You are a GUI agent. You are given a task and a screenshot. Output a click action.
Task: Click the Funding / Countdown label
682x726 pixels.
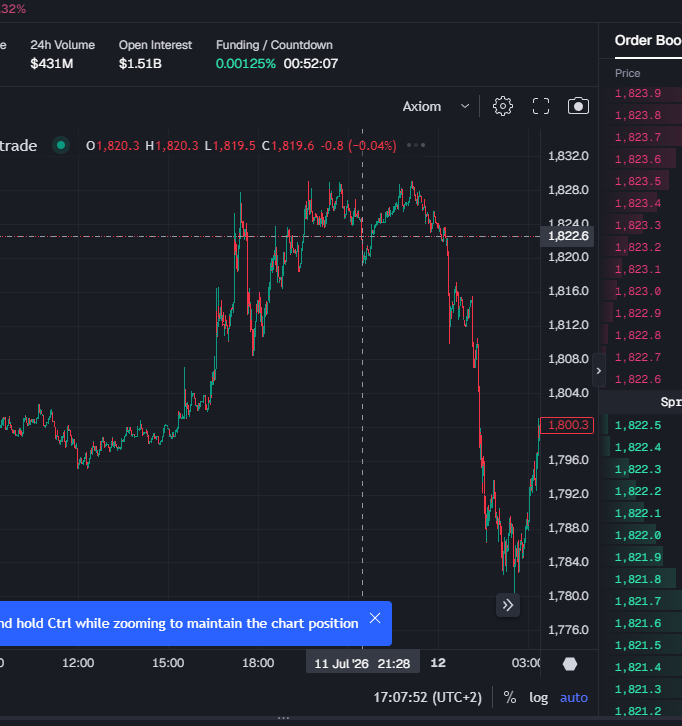click(x=274, y=45)
